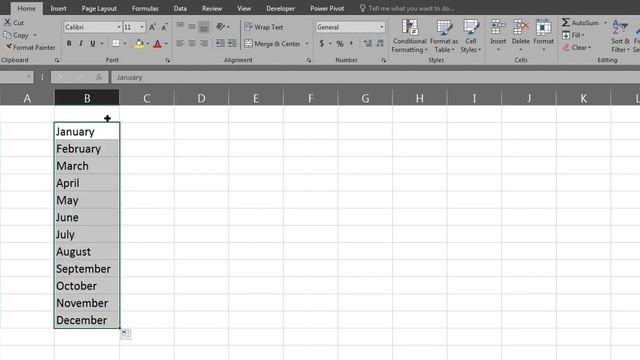Apply comma style
This screenshot has height=360, width=640.
pos(351,43)
